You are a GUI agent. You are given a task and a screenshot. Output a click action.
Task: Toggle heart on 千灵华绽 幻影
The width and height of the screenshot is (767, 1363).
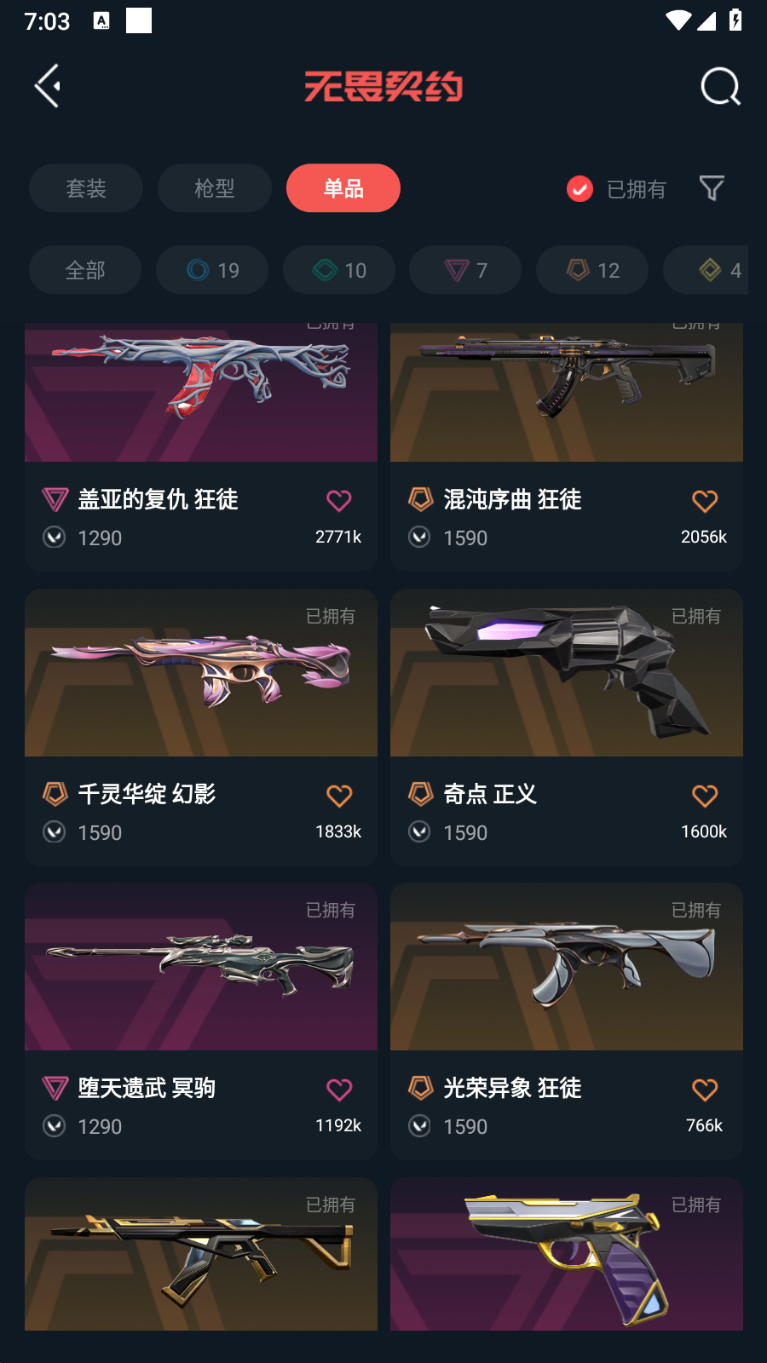(339, 795)
